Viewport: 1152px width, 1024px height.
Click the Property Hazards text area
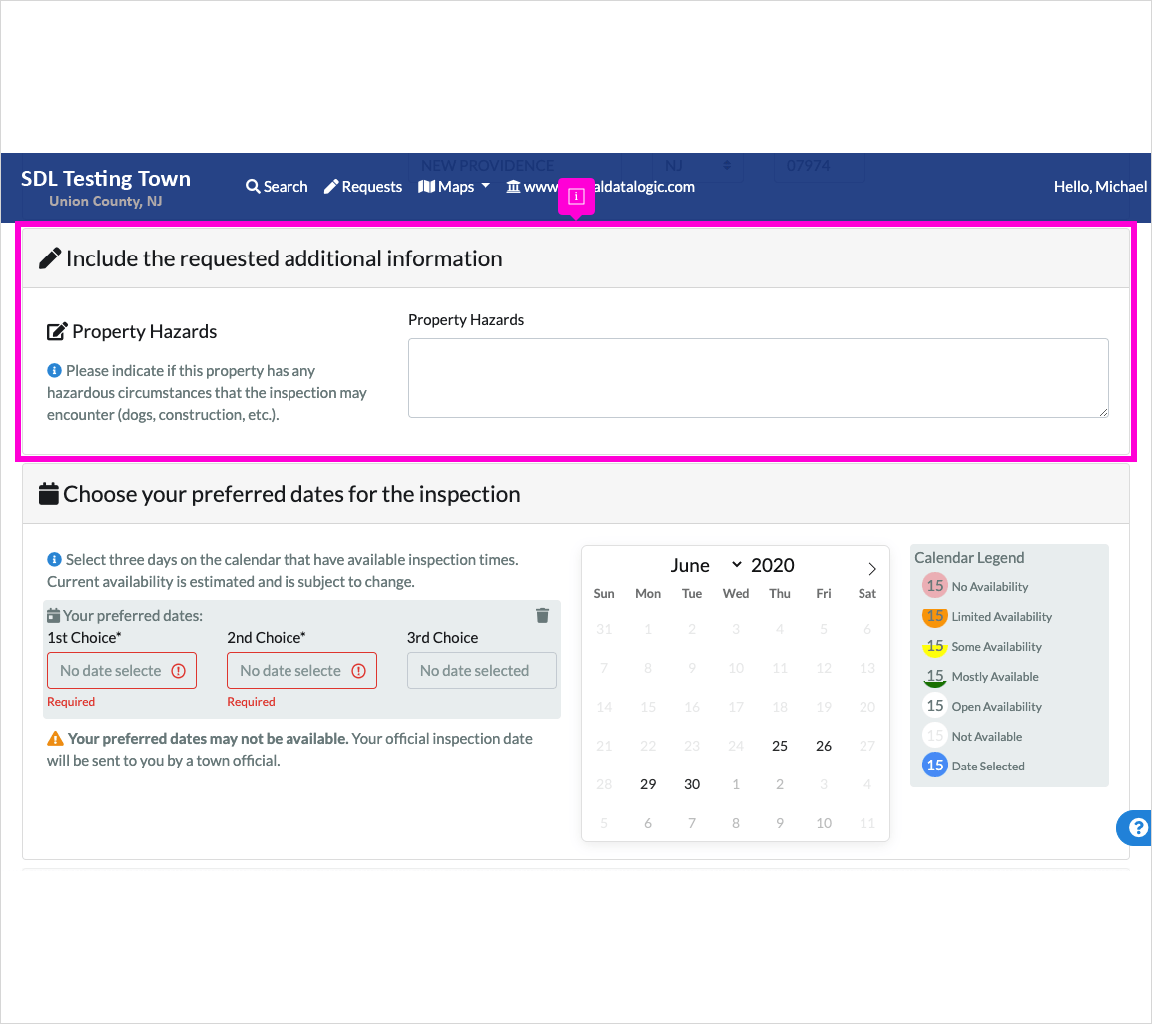(758, 378)
